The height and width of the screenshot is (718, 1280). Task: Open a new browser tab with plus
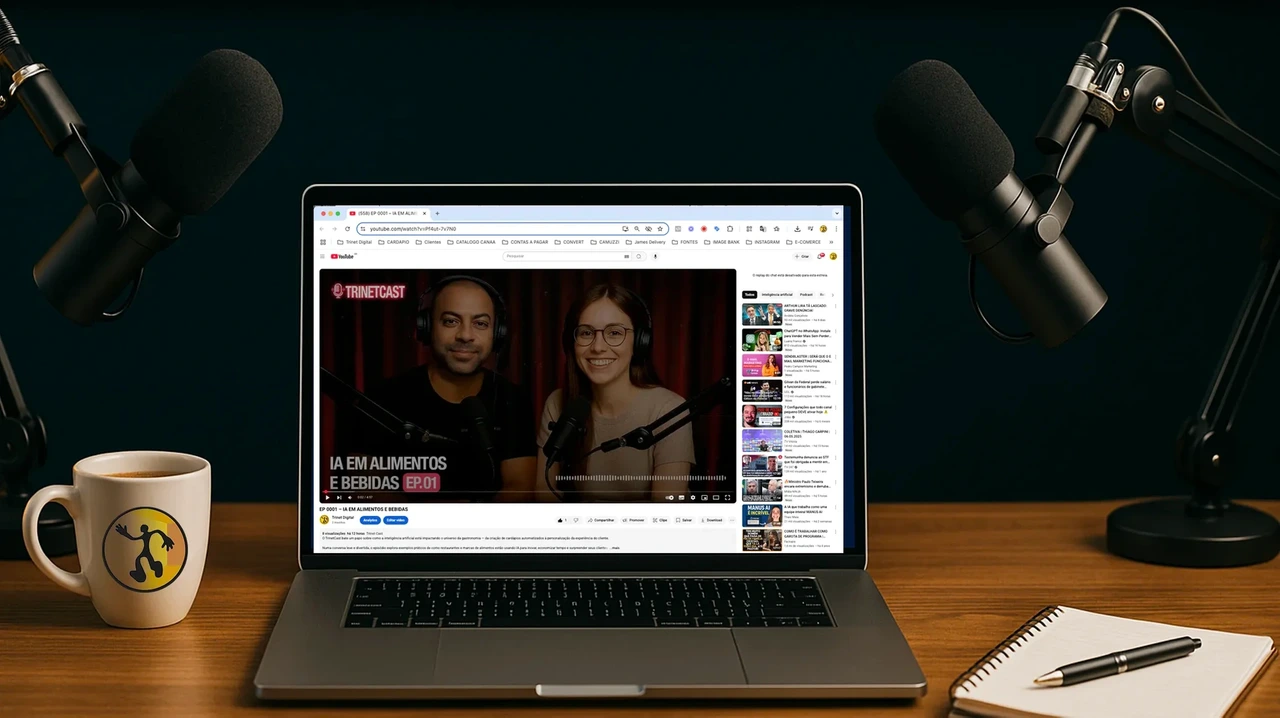click(x=437, y=213)
